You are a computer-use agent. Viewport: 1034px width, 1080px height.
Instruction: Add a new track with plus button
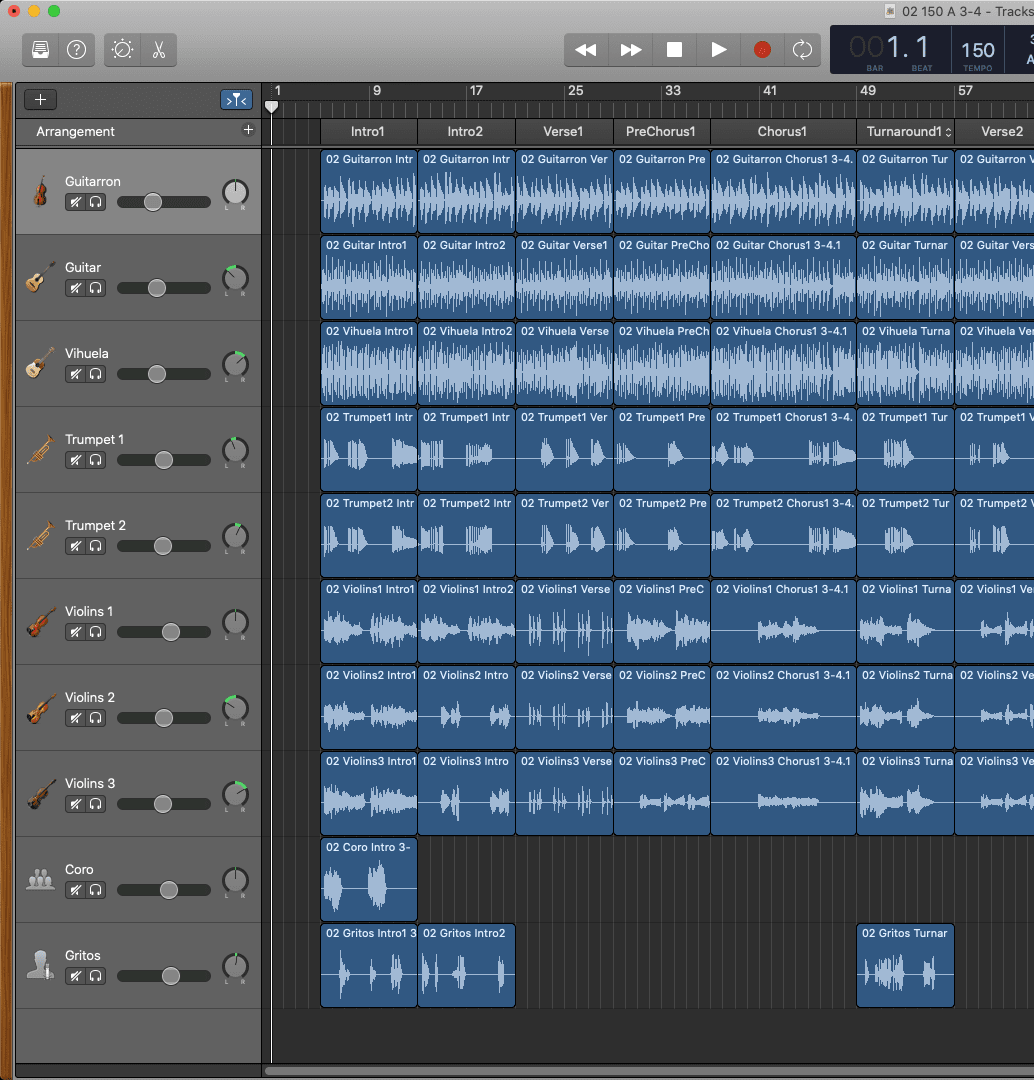41,100
